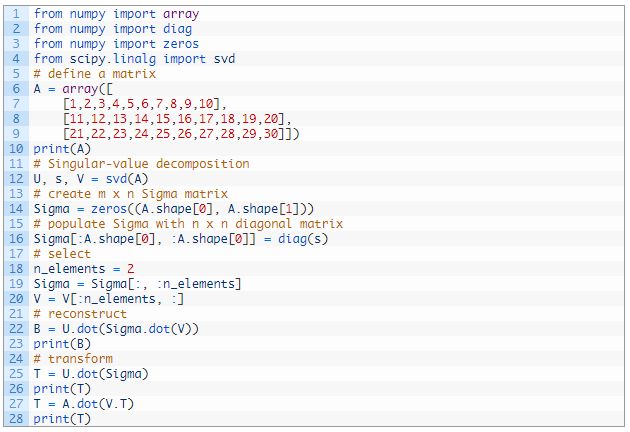Click the 'diag' import on line 2
Screen dimensions: 630x432
pyautogui.click(x=176, y=29)
